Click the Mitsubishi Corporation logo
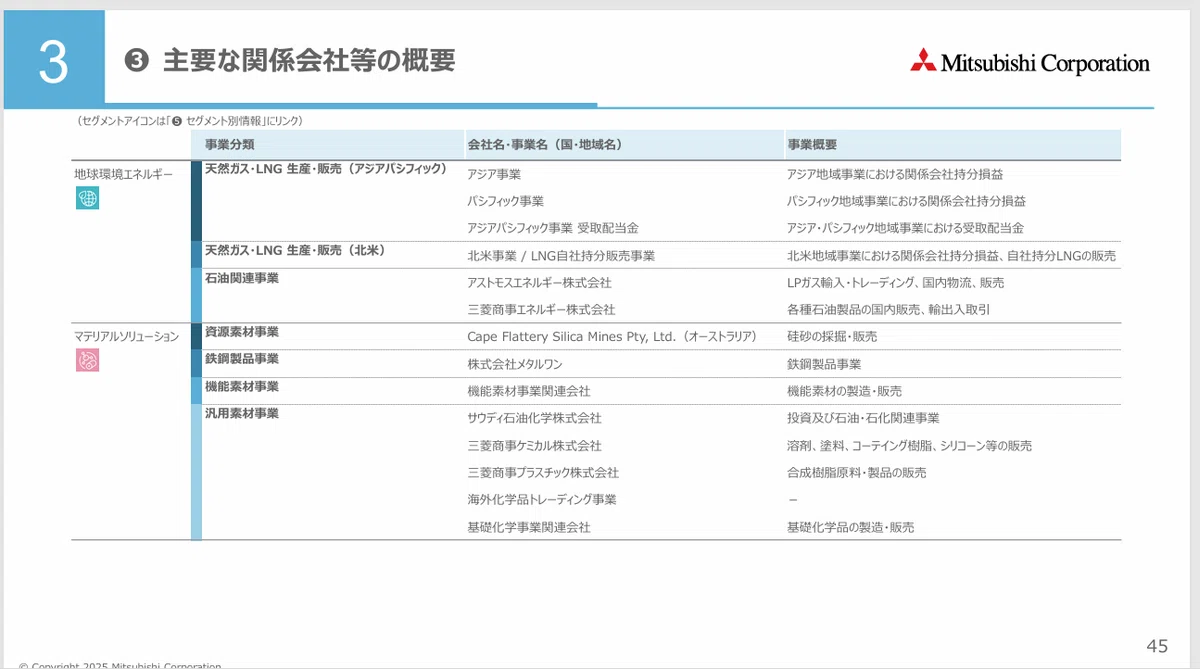The width and height of the screenshot is (1200, 669). (x=1030, y=63)
